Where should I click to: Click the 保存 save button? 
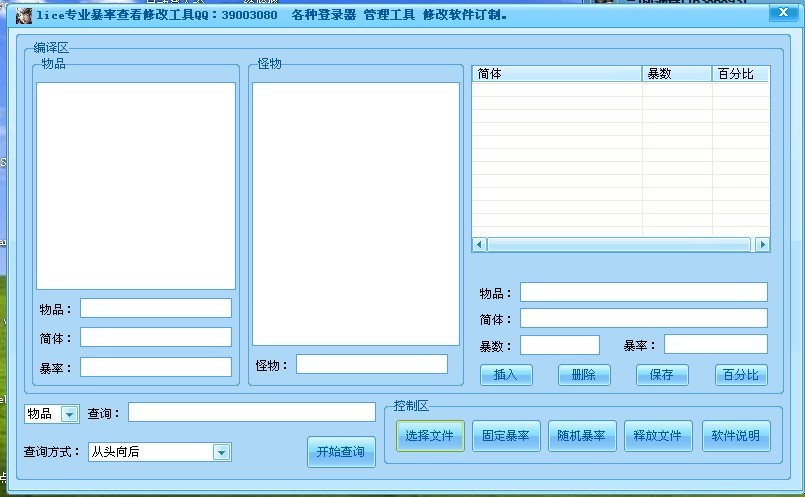(x=662, y=375)
